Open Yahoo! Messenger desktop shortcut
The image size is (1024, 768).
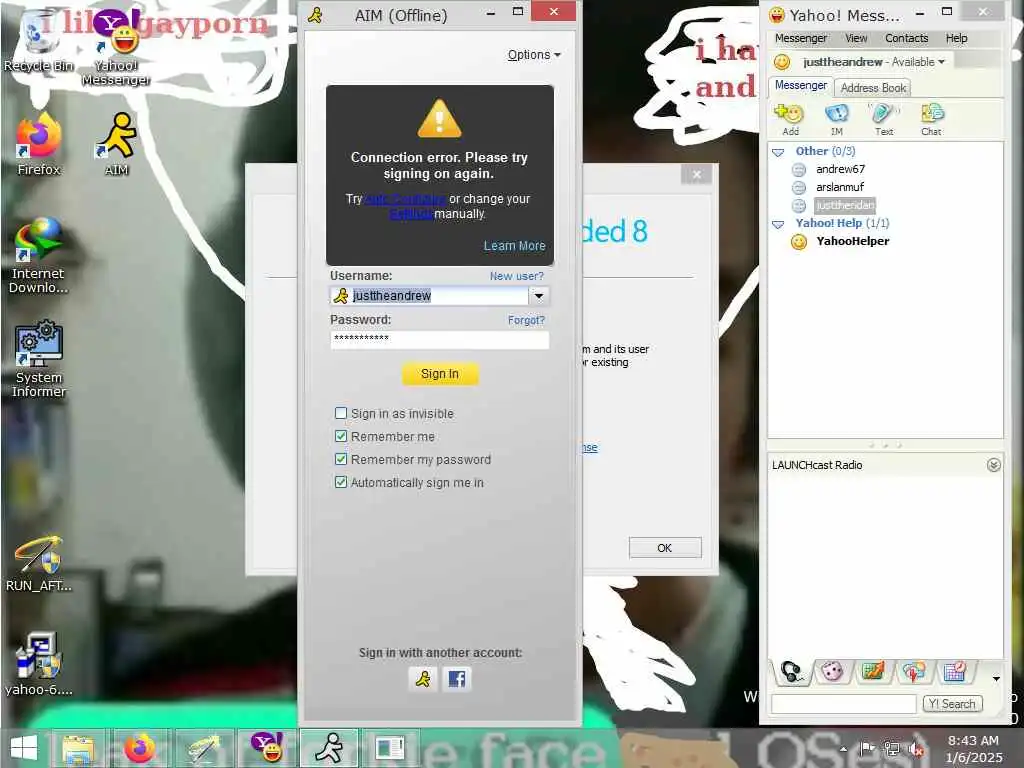coord(116,47)
